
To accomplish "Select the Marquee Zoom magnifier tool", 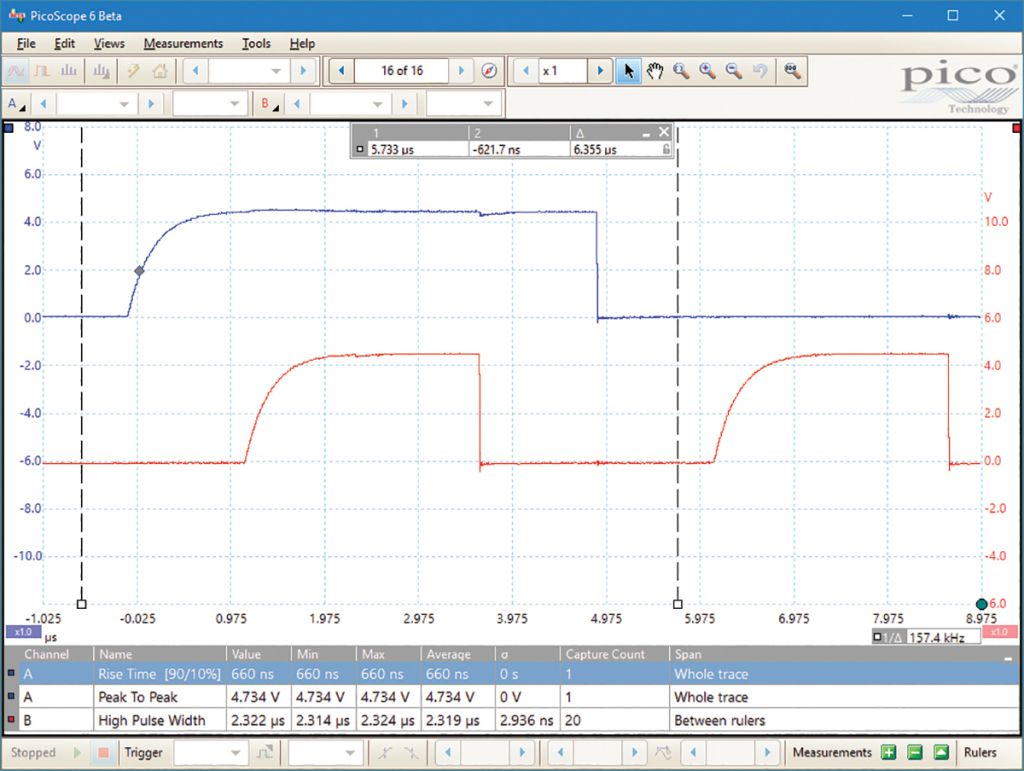I will (681, 71).
